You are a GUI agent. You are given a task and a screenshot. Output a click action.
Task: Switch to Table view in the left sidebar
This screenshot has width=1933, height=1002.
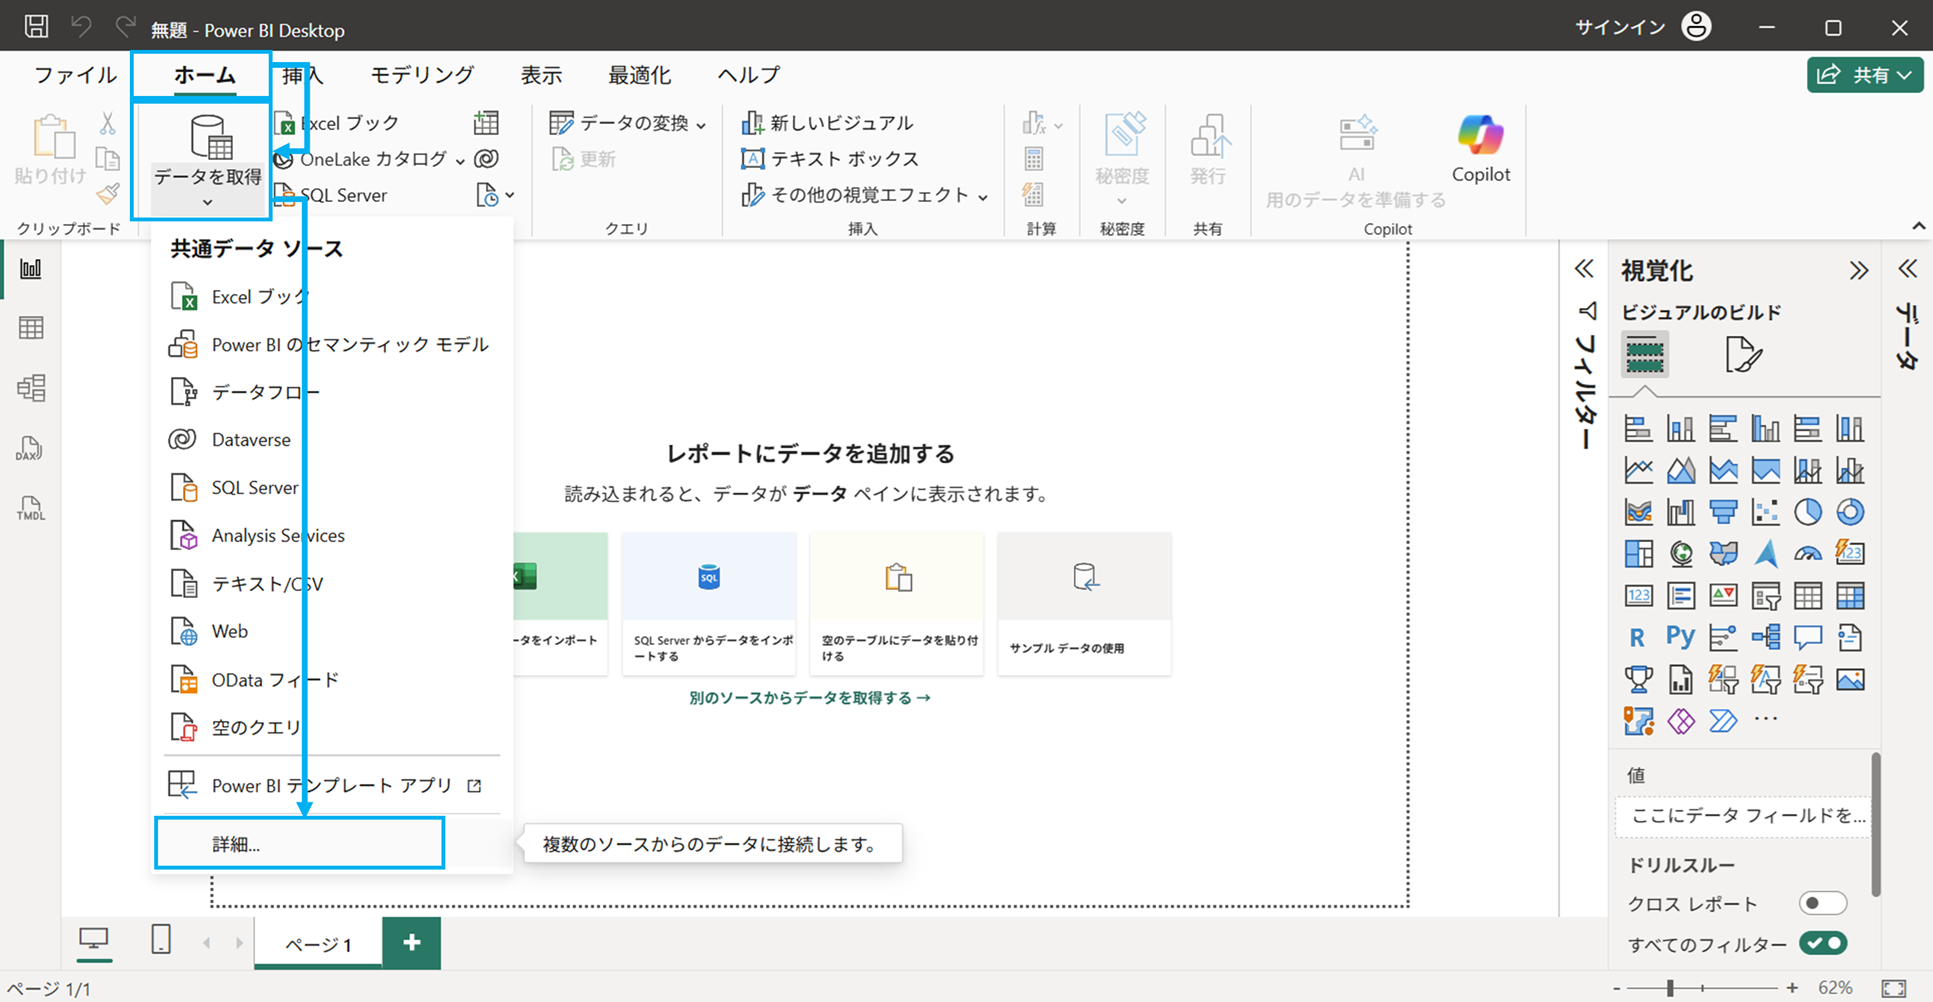coord(31,328)
